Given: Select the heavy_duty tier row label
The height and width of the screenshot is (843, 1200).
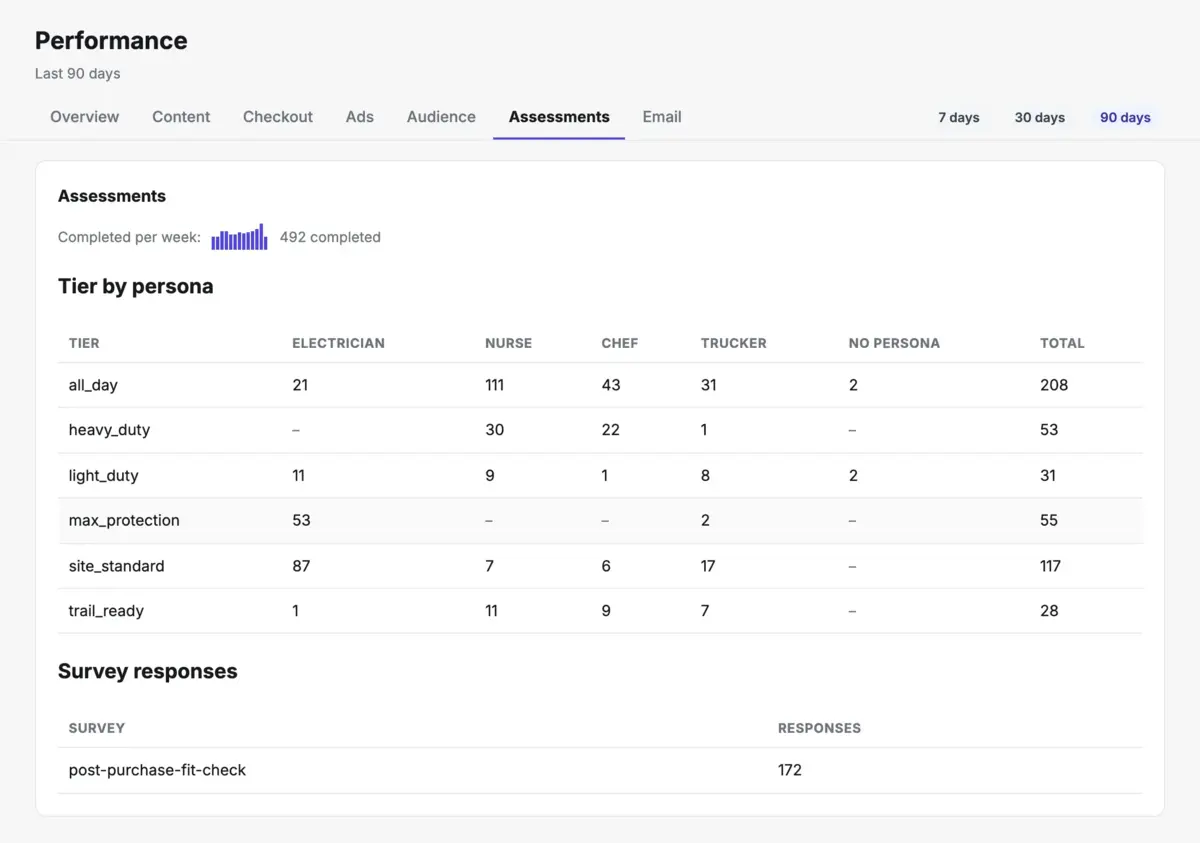Looking at the screenshot, I should (109, 430).
